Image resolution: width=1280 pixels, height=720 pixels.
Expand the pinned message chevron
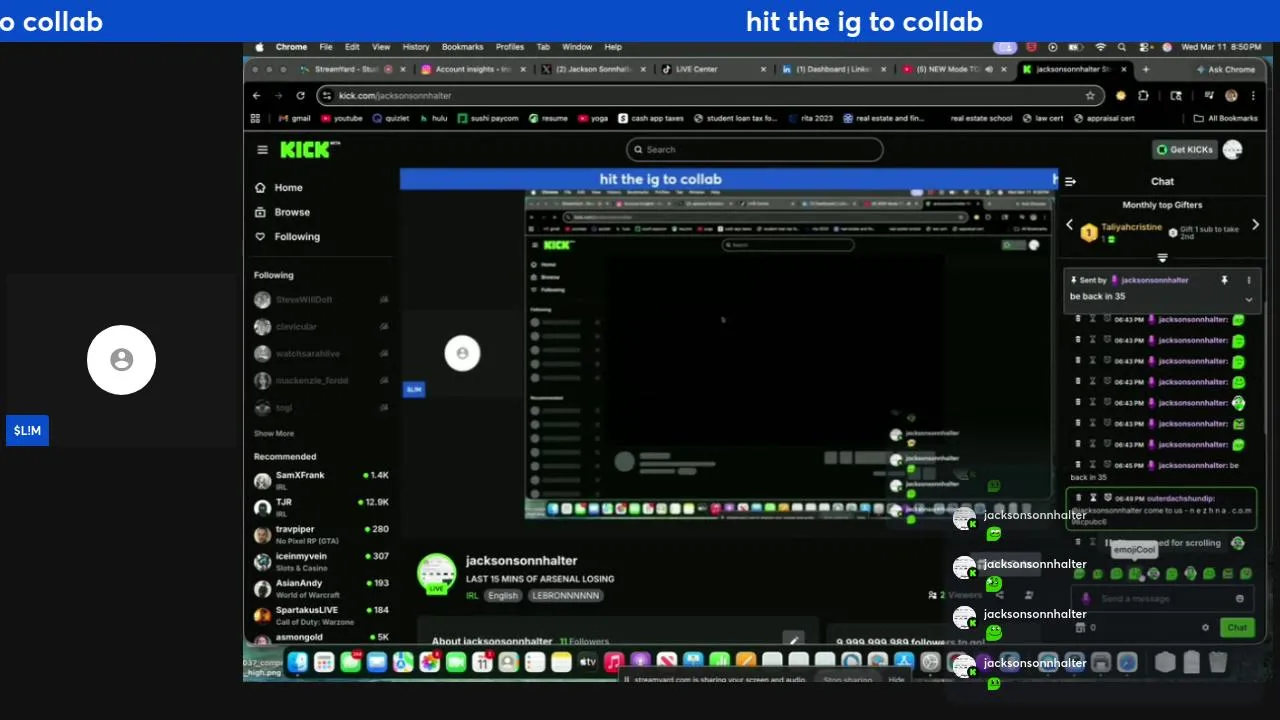tap(1248, 300)
